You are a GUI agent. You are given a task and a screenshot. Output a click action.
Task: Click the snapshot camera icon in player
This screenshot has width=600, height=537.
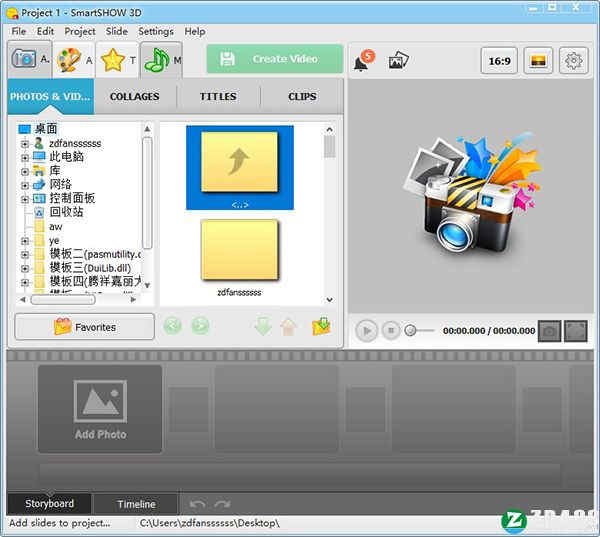(x=550, y=330)
